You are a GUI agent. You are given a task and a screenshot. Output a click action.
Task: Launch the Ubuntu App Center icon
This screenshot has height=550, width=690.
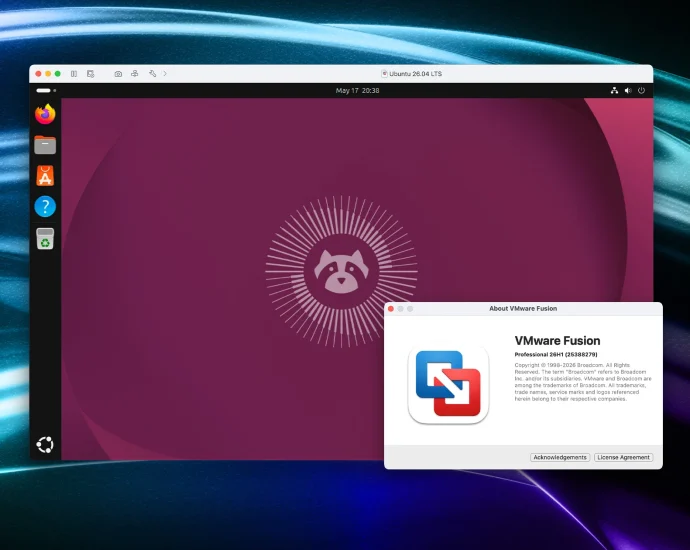(45, 176)
